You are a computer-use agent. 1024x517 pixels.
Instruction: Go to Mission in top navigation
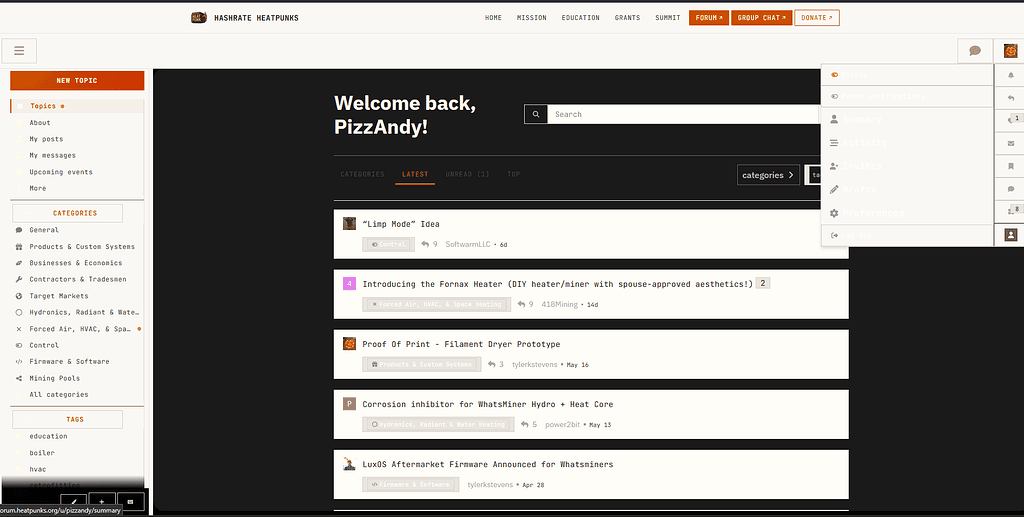[x=532, y=18]
